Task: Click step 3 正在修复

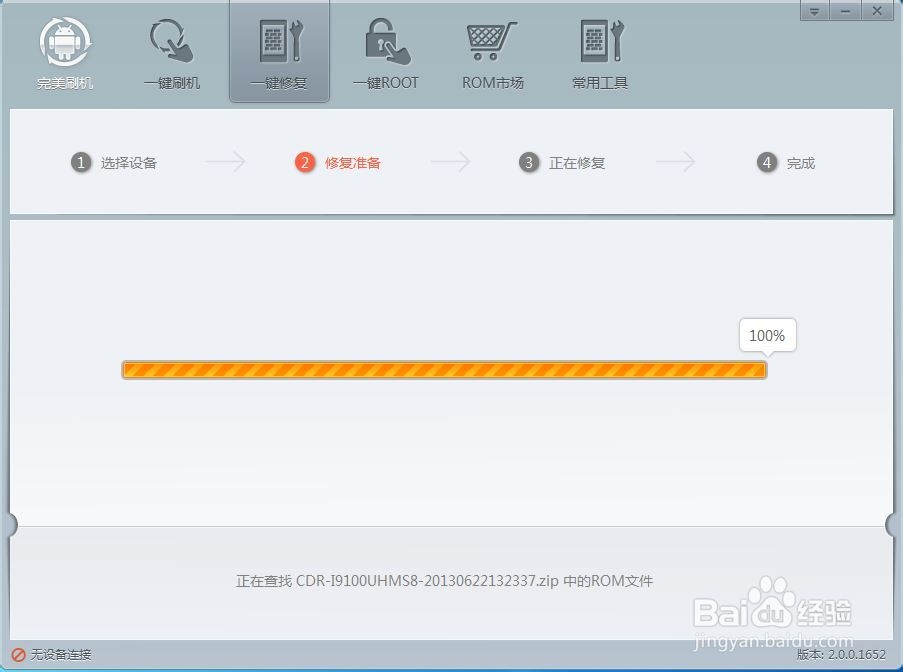Action: coord(562,163)
